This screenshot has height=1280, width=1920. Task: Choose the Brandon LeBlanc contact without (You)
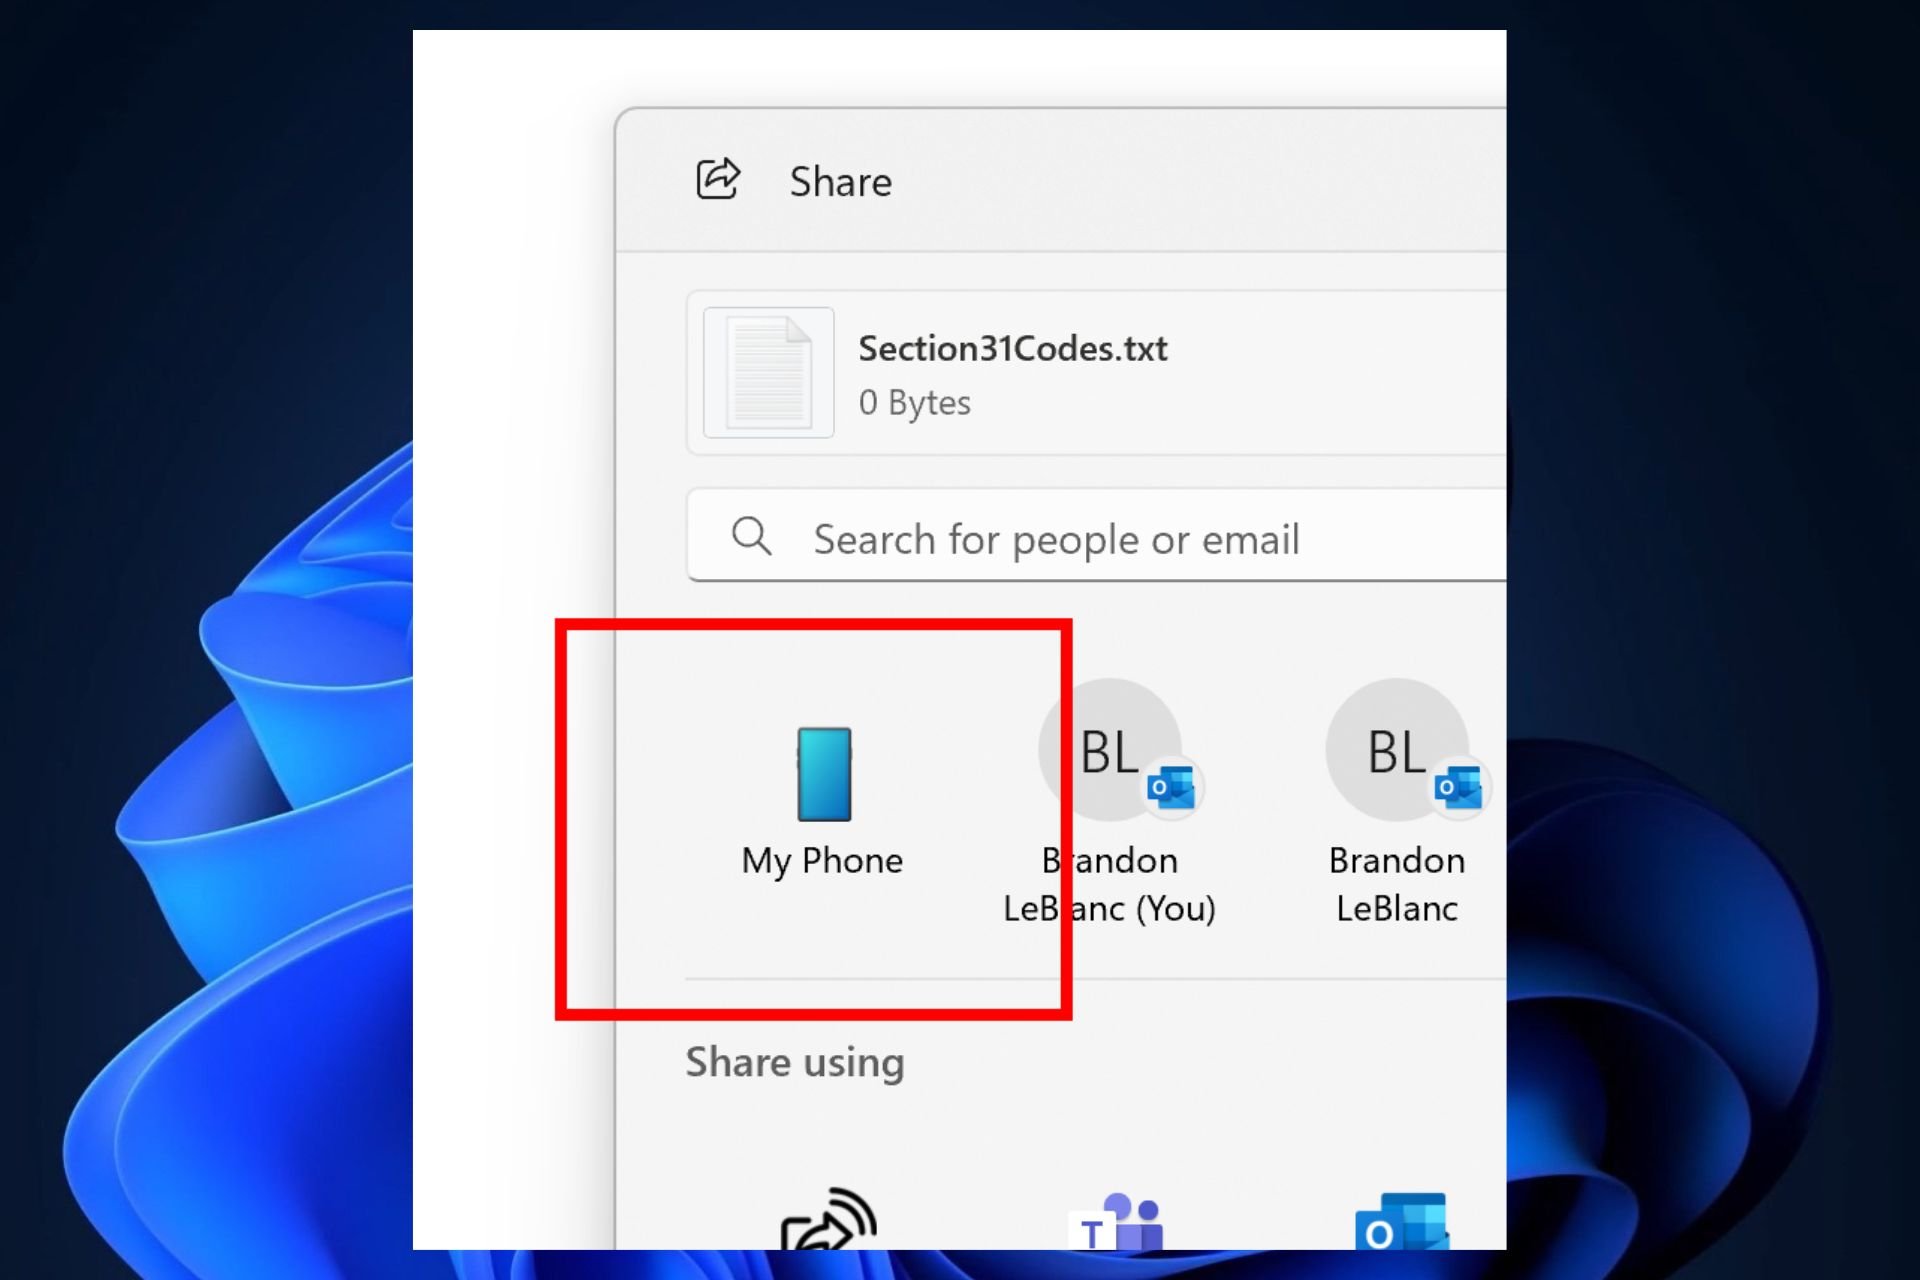pos(1397,803)
